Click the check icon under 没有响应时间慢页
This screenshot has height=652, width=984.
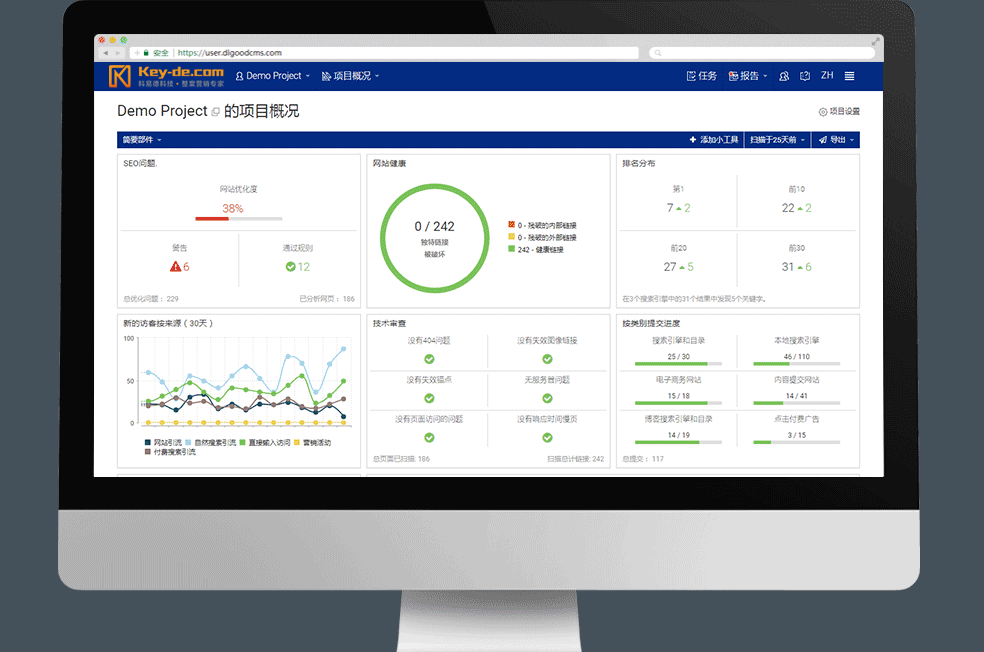pyautogui.click(x=547, y=438)
